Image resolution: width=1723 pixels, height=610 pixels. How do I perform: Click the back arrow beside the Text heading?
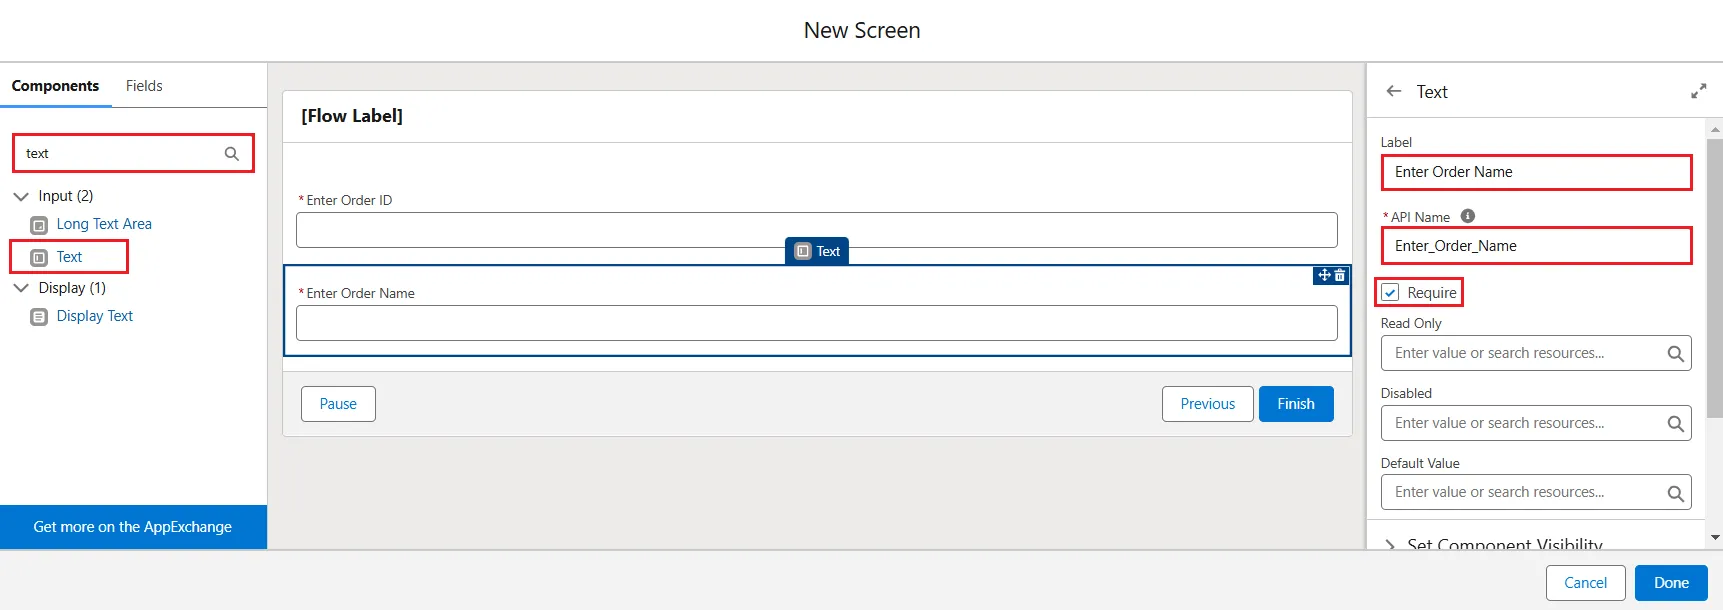pyautogui.click(x=1394, y=91)
